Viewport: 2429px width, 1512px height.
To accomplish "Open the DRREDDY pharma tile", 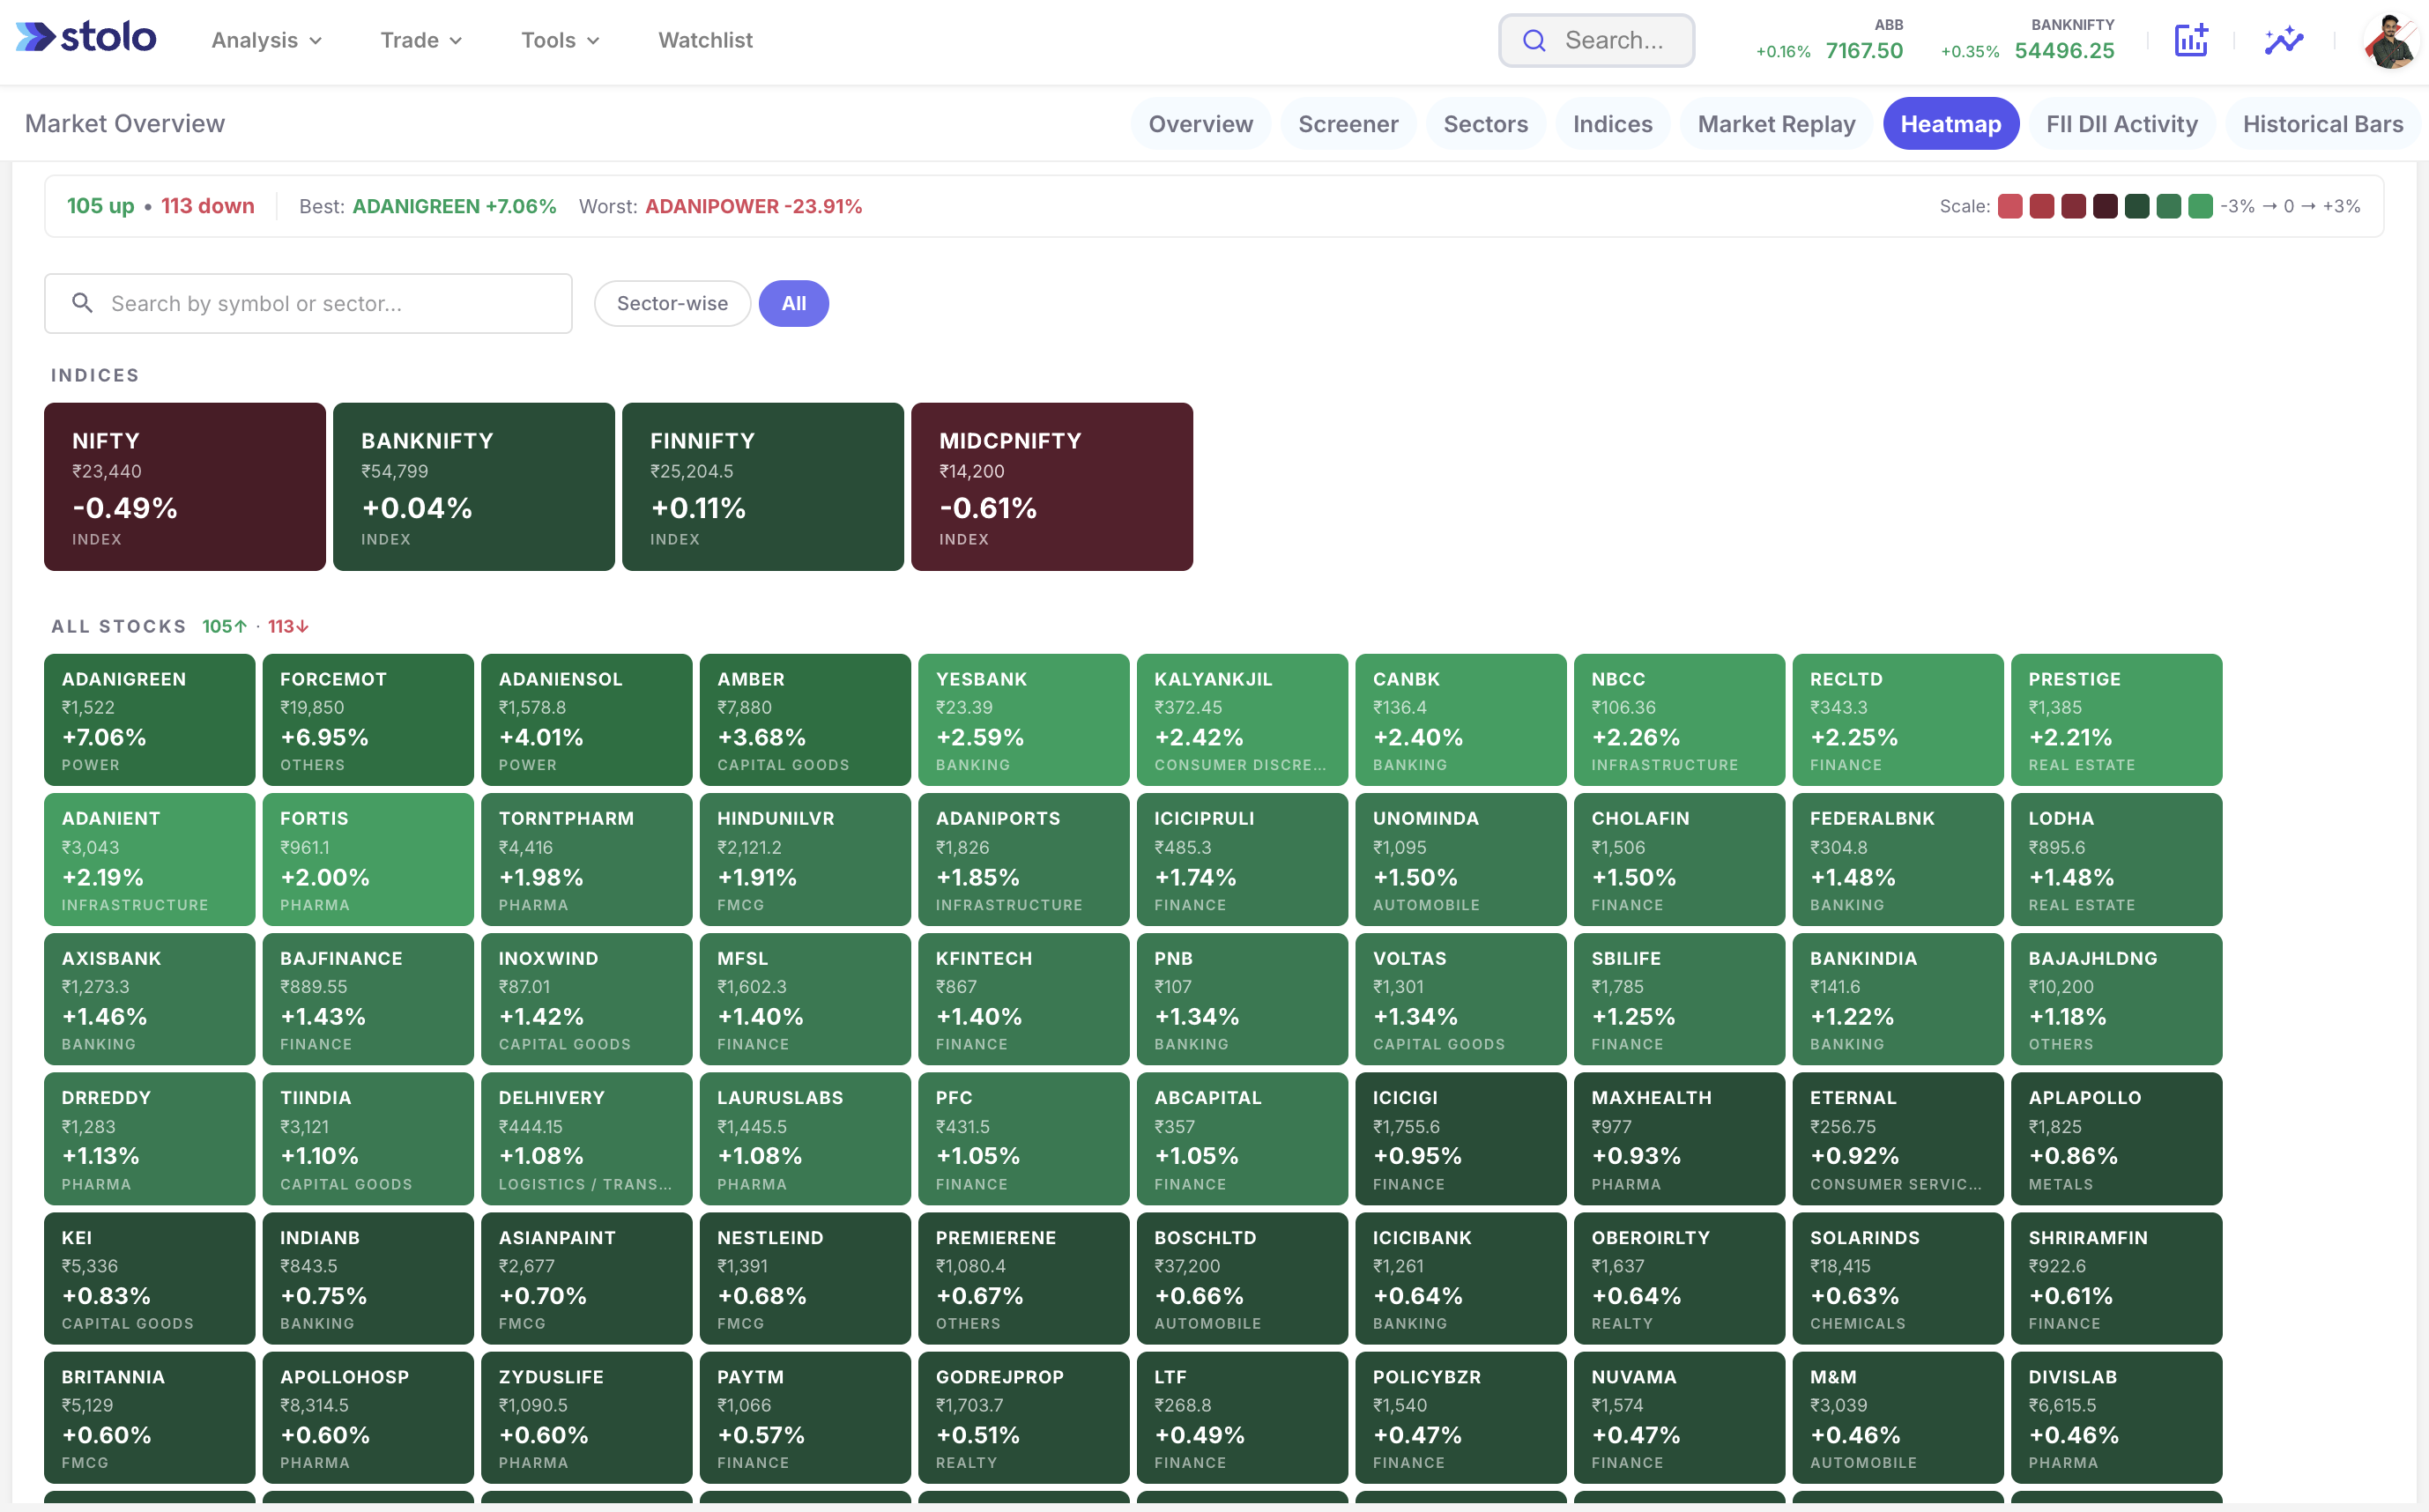I will [150, 1138].
